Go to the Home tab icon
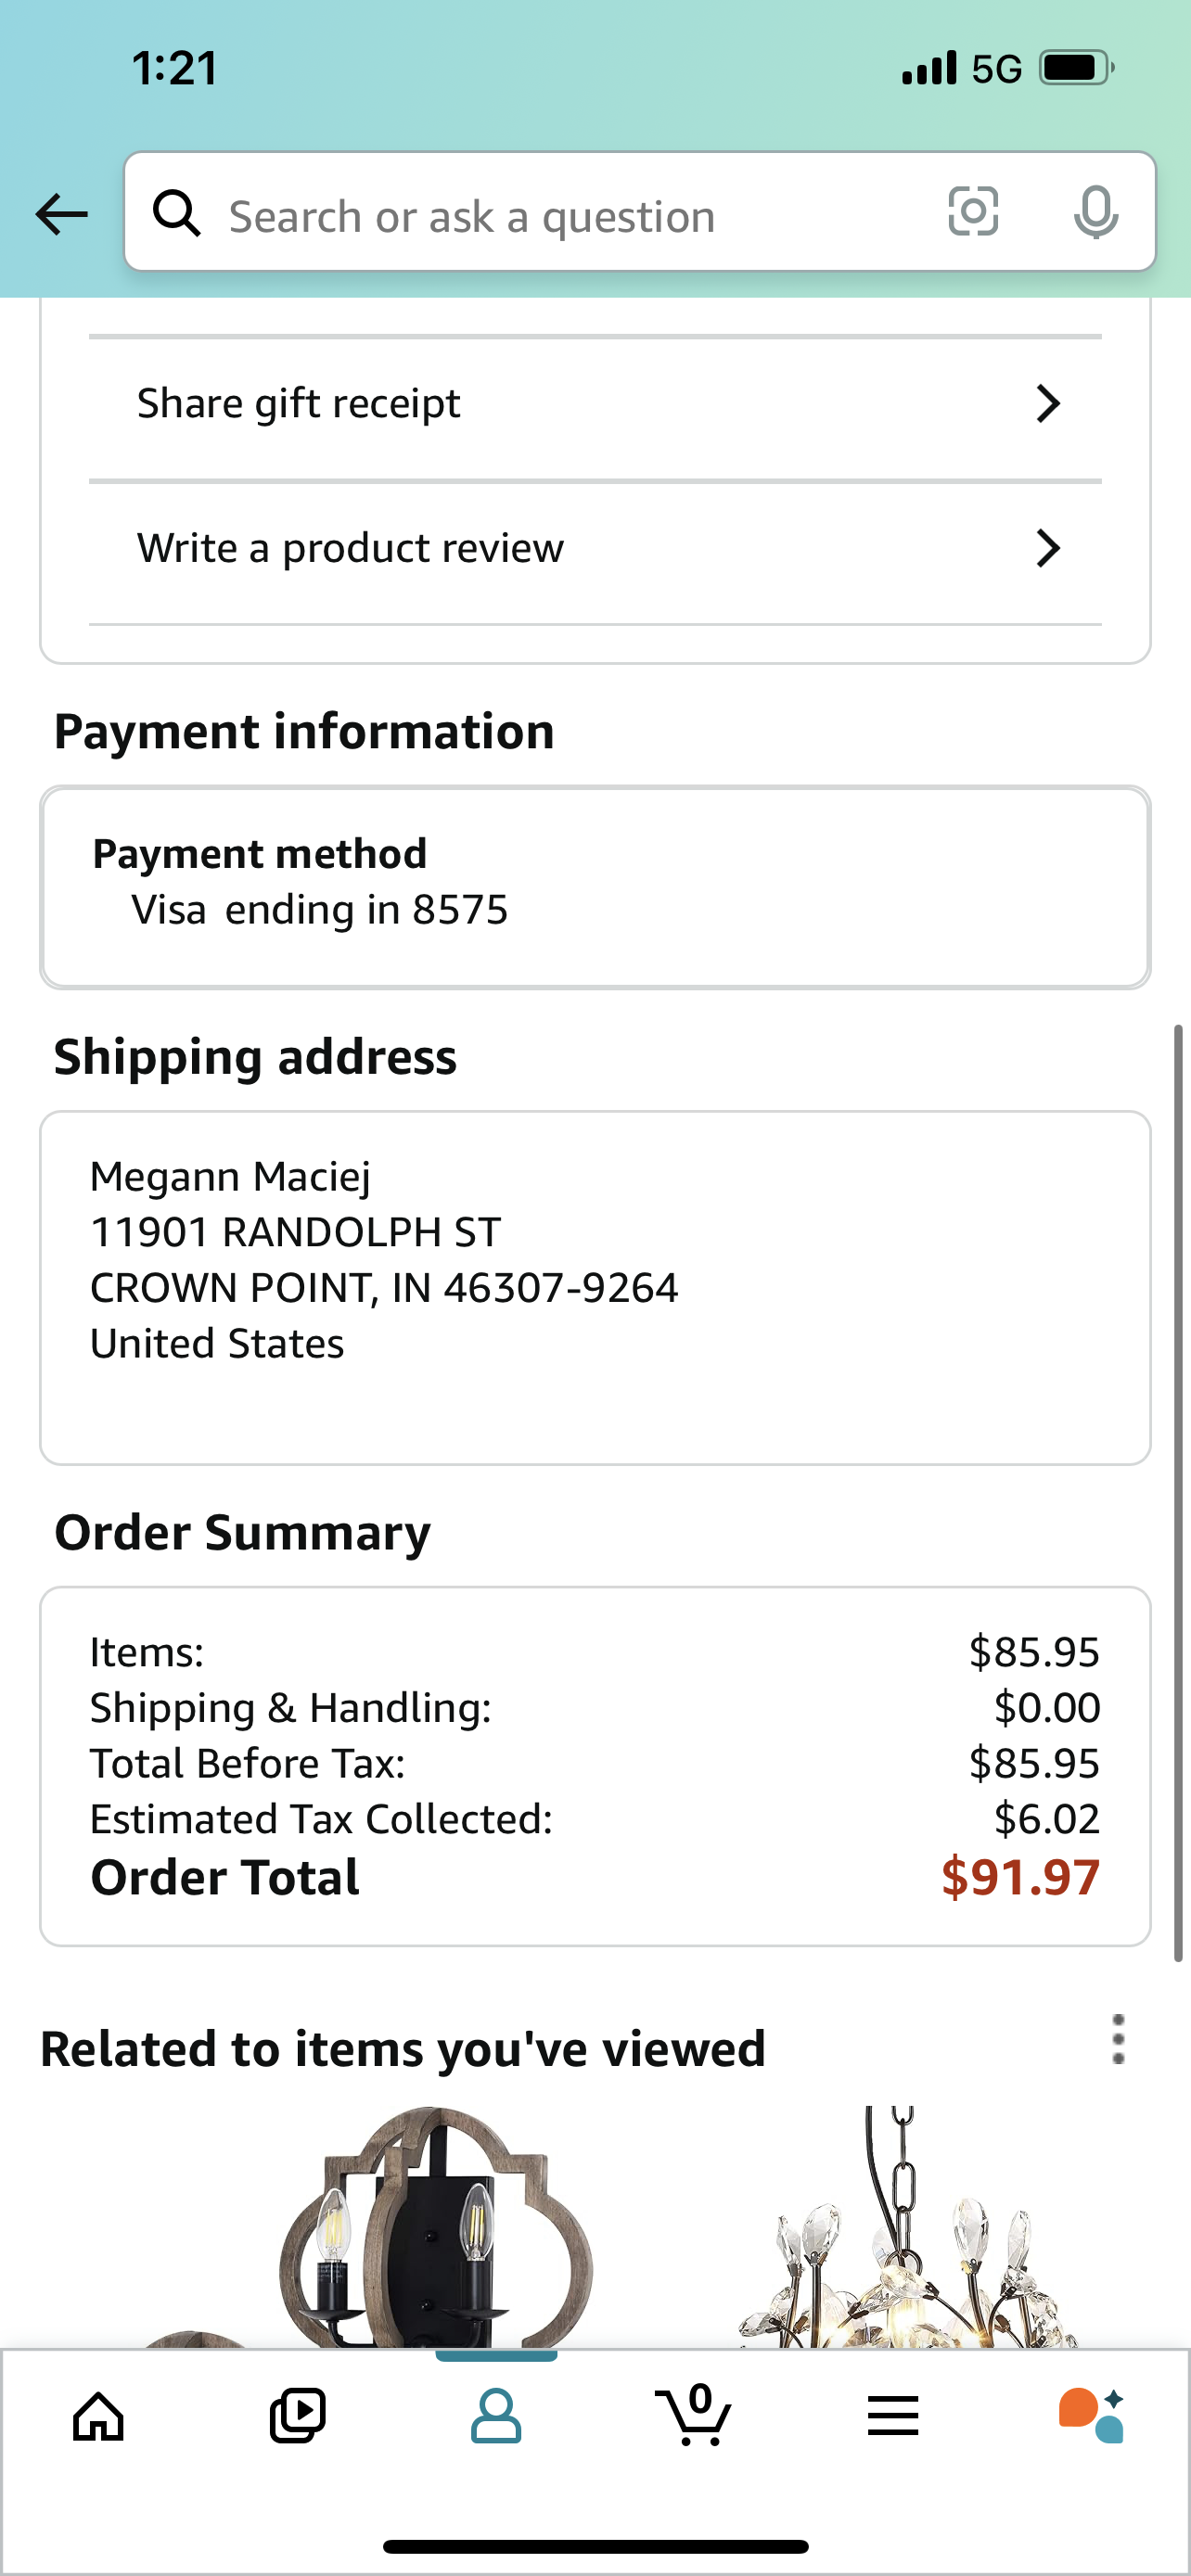This screenshot has width=1191, height=2576. 99,2416
